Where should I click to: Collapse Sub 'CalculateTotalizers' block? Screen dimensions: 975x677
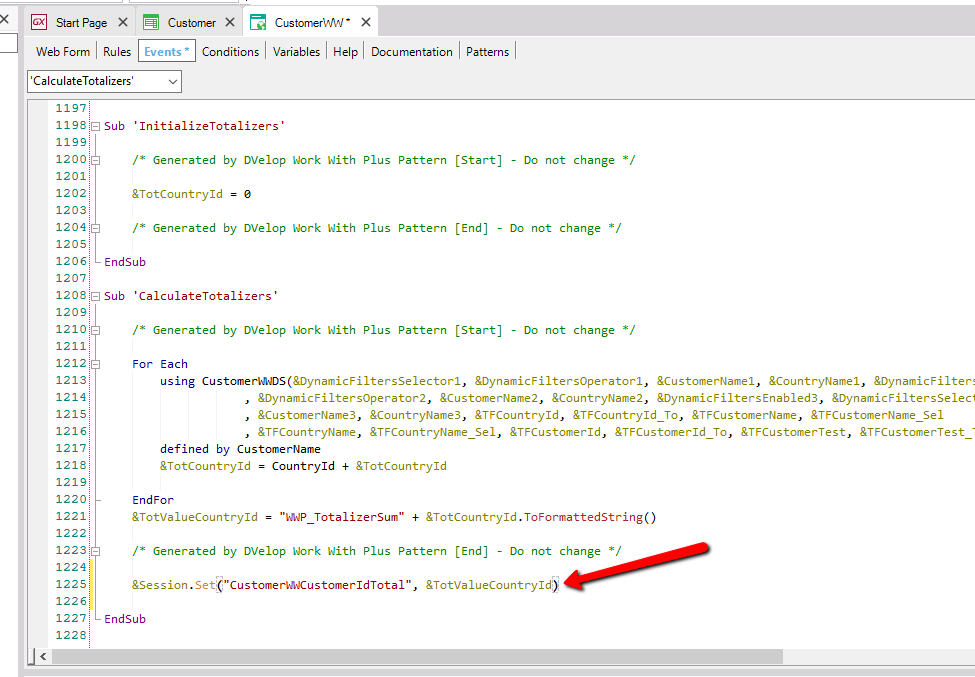(96, 297)
